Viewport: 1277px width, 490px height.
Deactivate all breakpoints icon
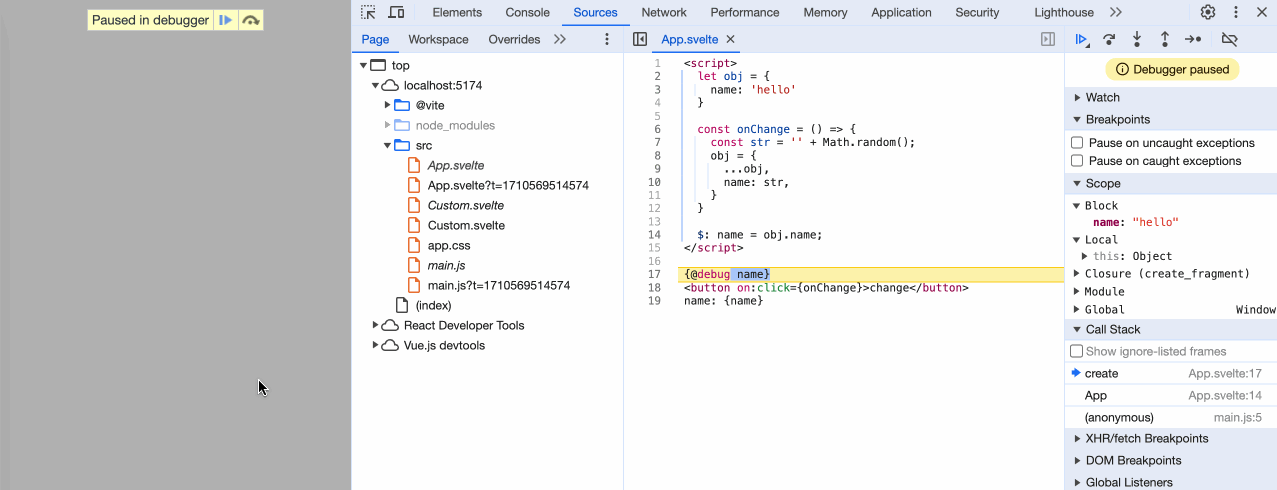click(x=1230, y=39)
